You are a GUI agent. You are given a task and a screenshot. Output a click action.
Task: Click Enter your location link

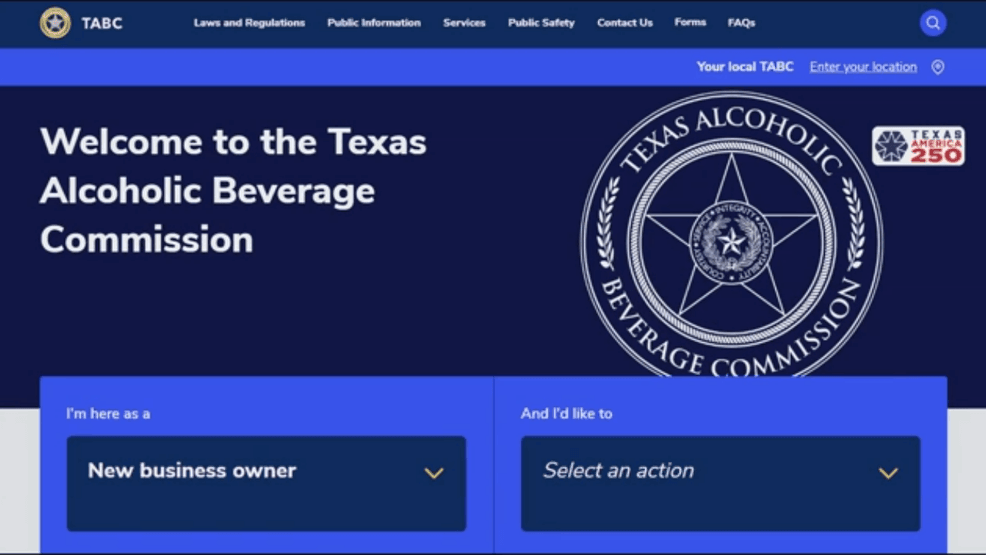point(863,67)
